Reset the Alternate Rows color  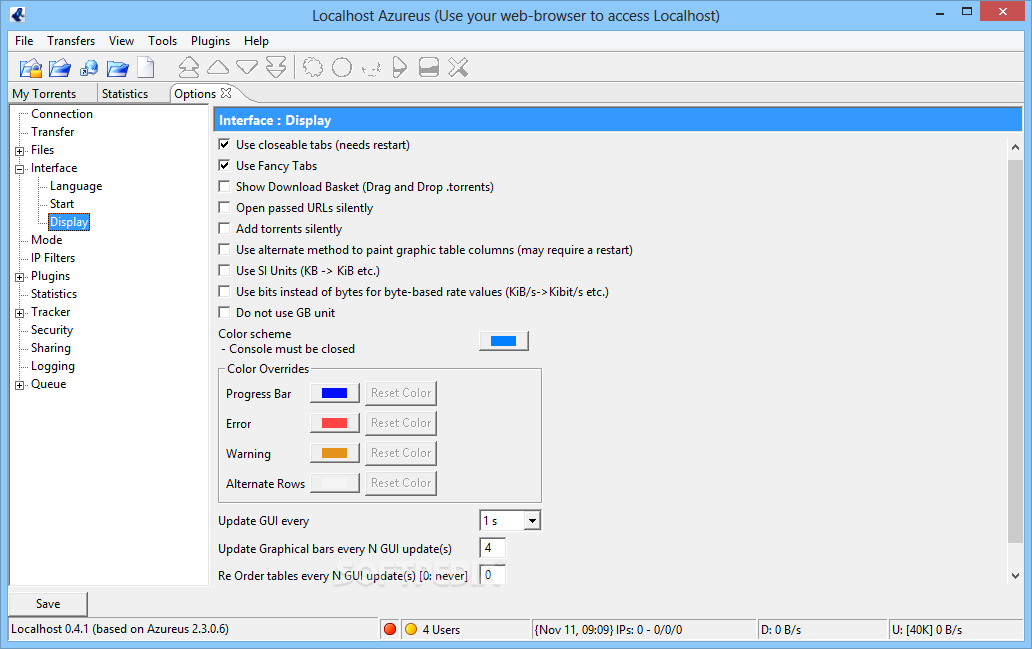tap(401, 483)
